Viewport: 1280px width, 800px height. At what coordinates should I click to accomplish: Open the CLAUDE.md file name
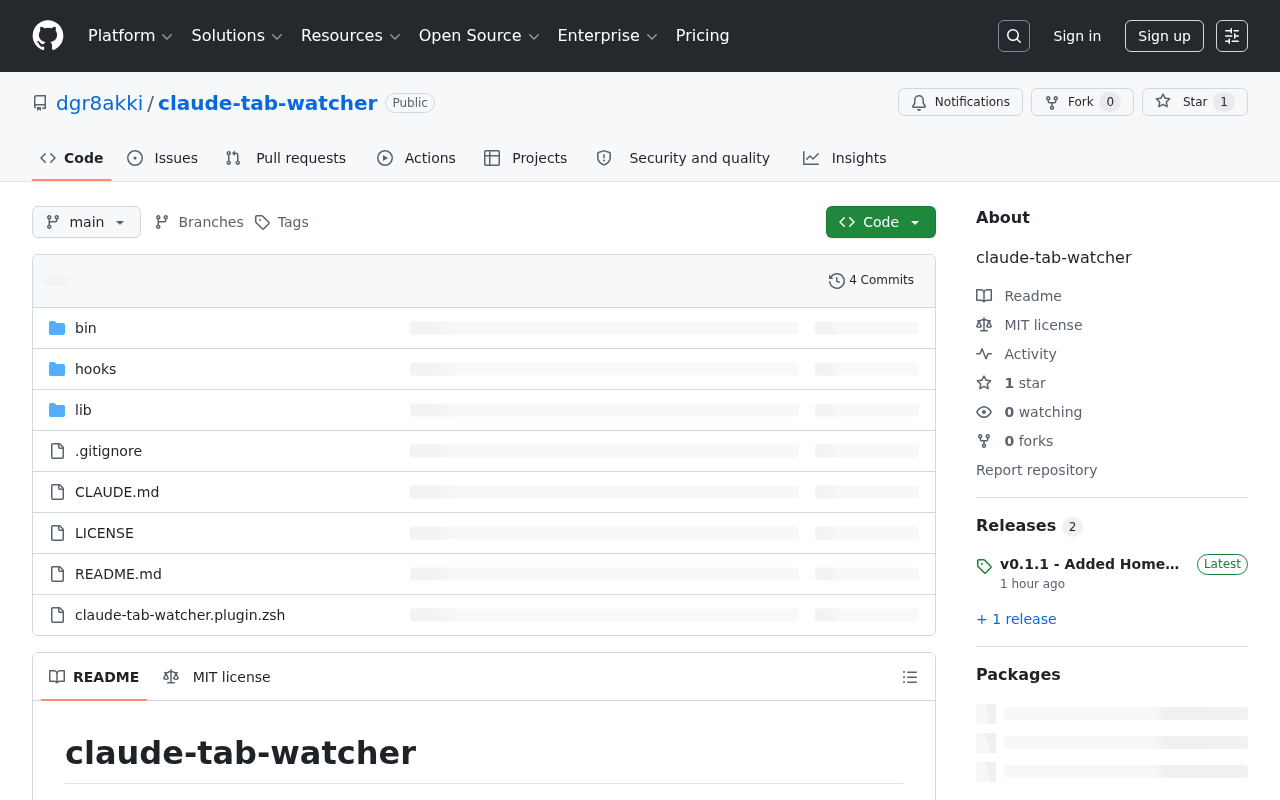pyautogui.click(x=117, y=492)
